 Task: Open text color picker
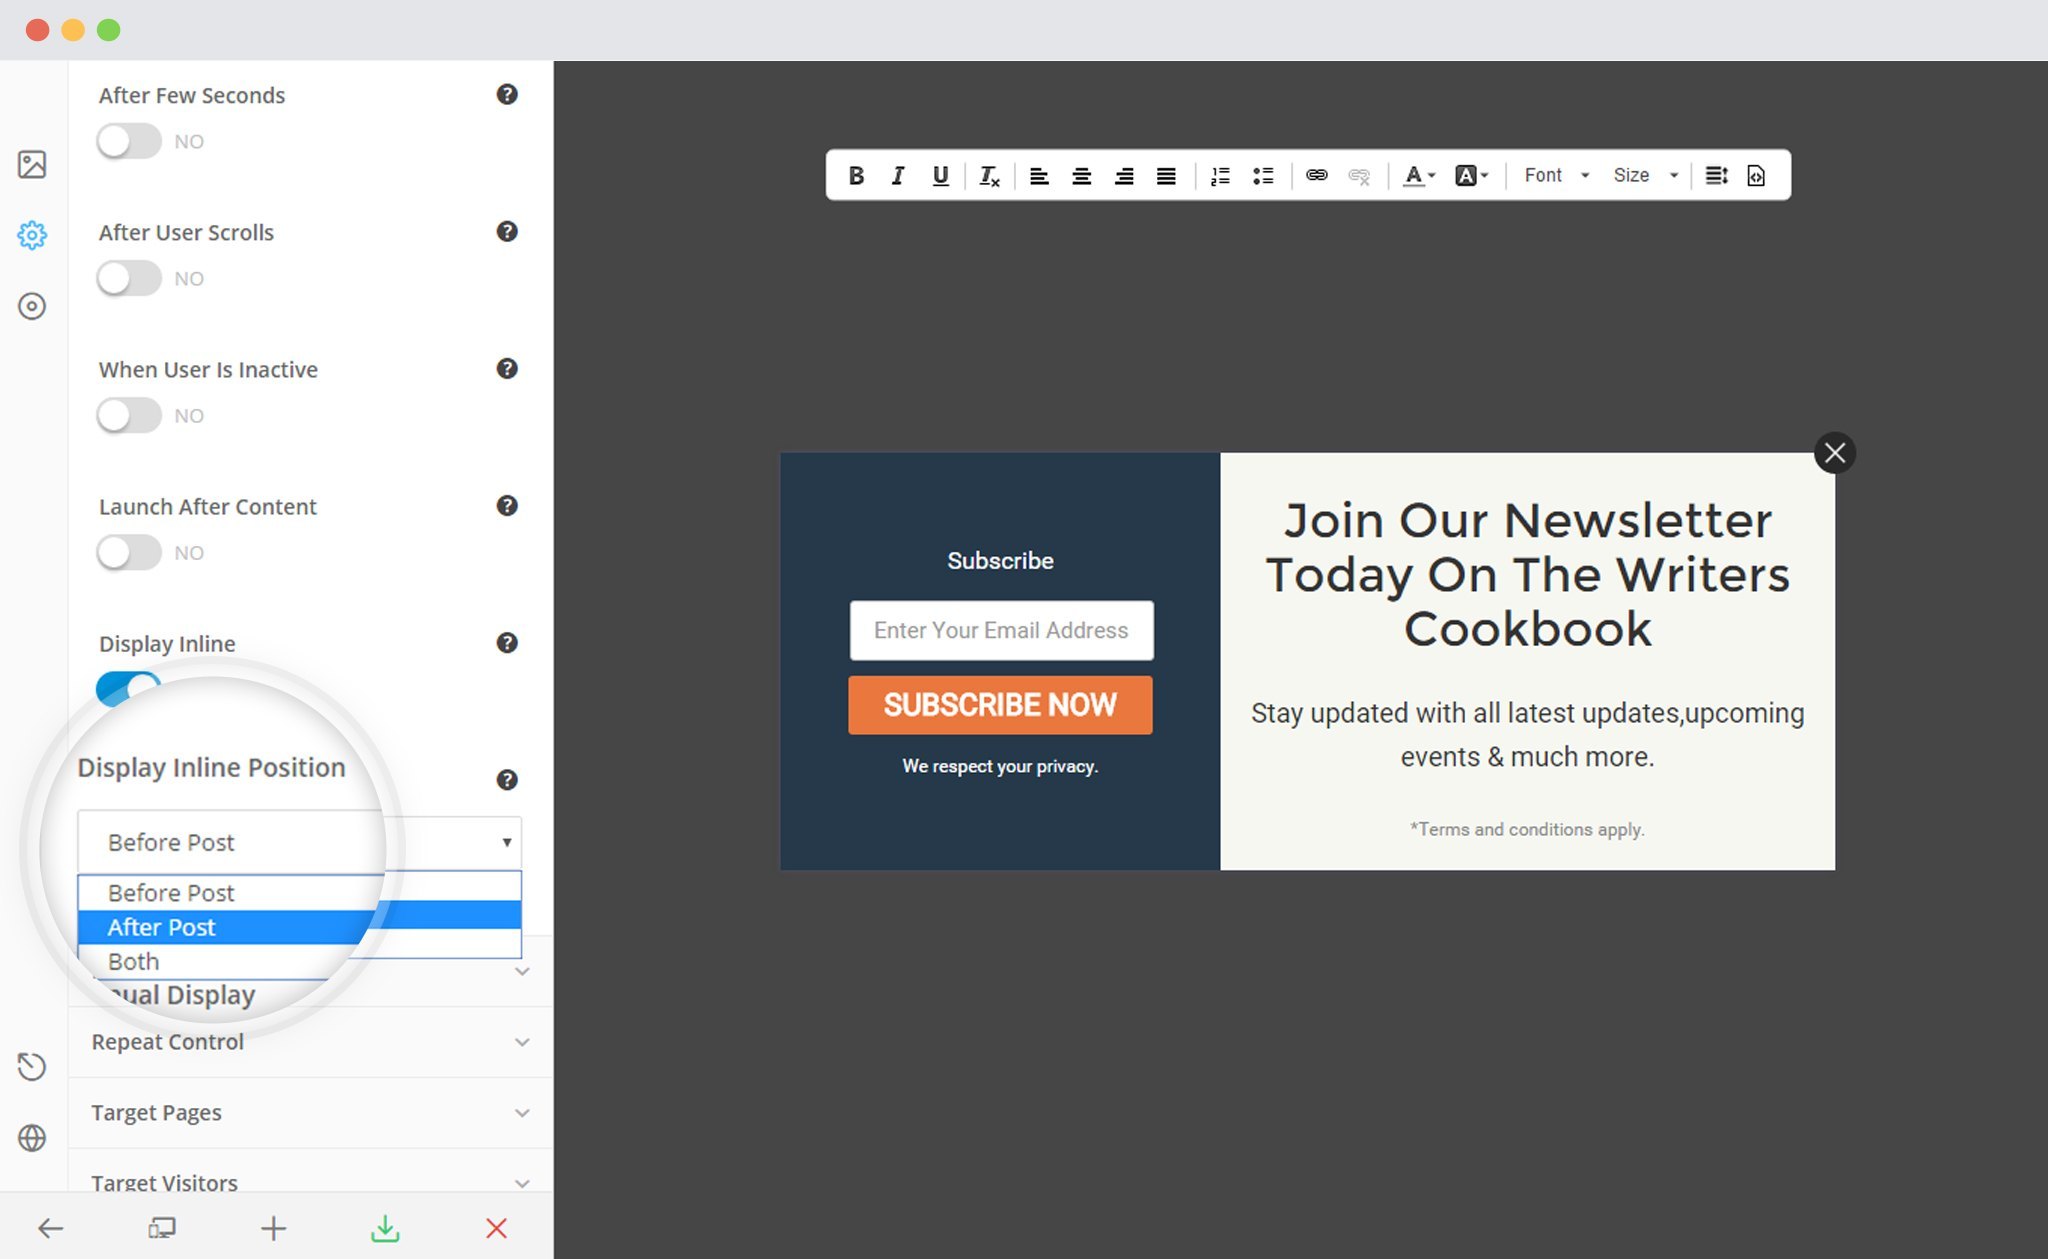[1419, 176]
